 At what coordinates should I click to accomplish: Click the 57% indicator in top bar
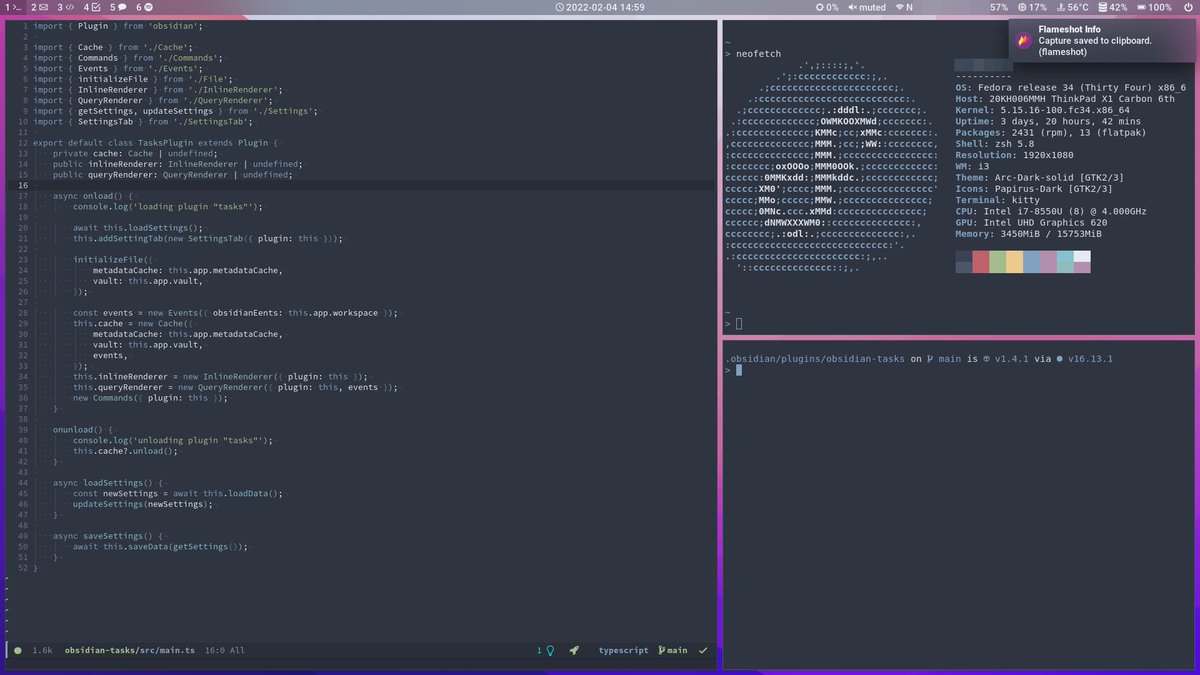pos(999,7)
